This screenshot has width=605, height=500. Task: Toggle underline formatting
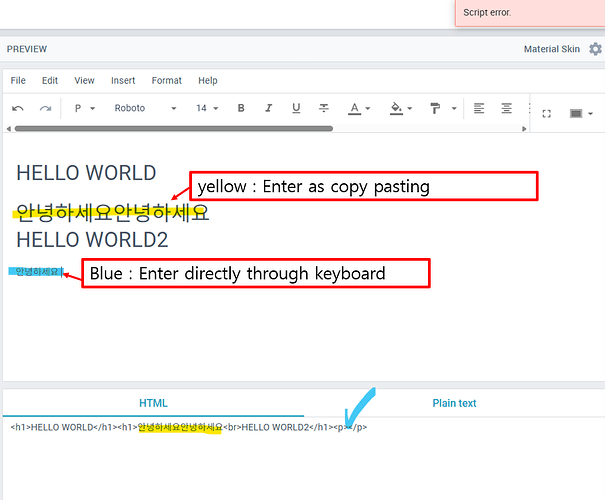coord(296,108)
